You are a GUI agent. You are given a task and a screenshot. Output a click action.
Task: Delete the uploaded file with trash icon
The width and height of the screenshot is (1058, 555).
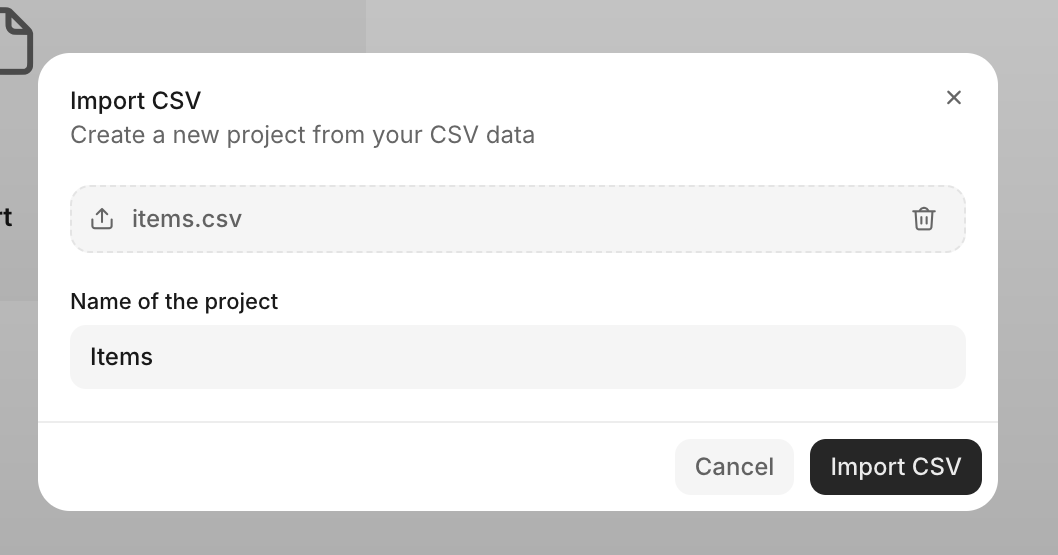pos(924,219)
